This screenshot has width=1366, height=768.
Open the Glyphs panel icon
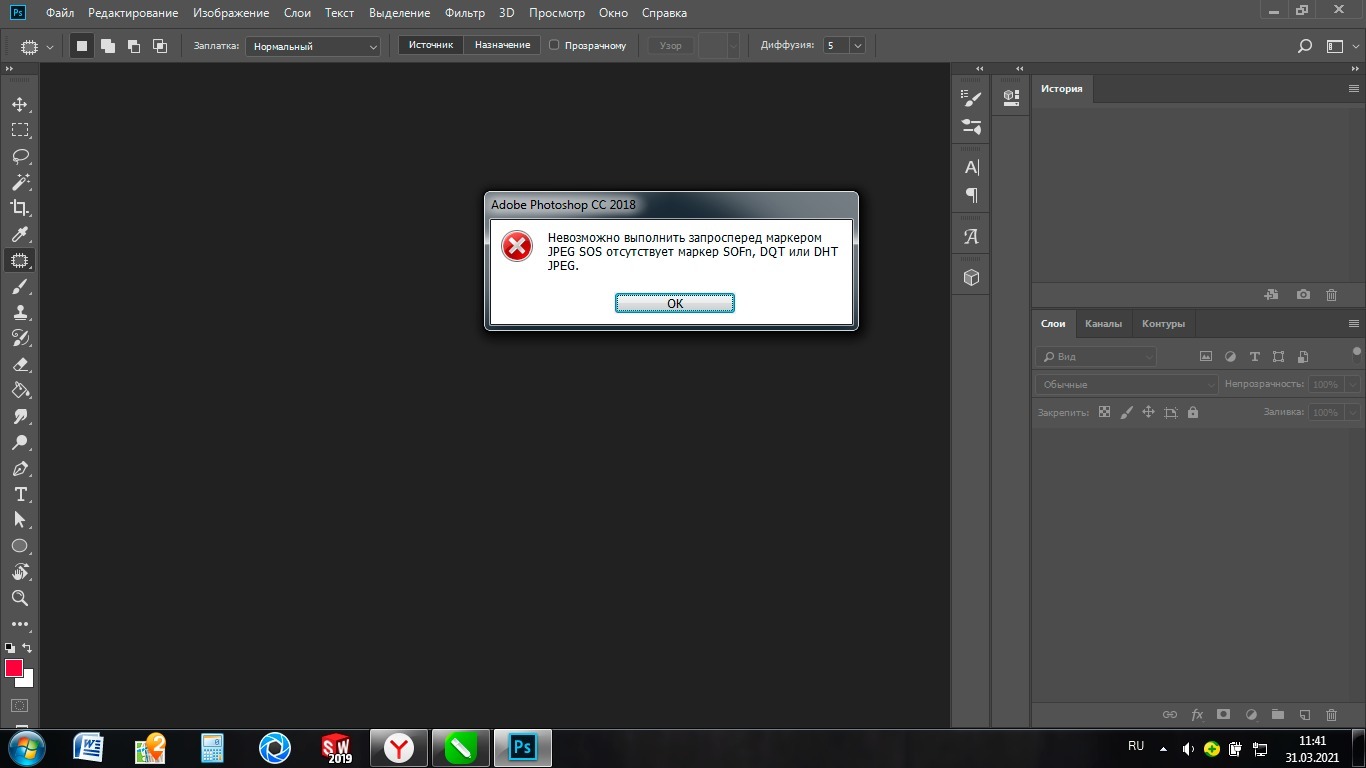[971, 237]
